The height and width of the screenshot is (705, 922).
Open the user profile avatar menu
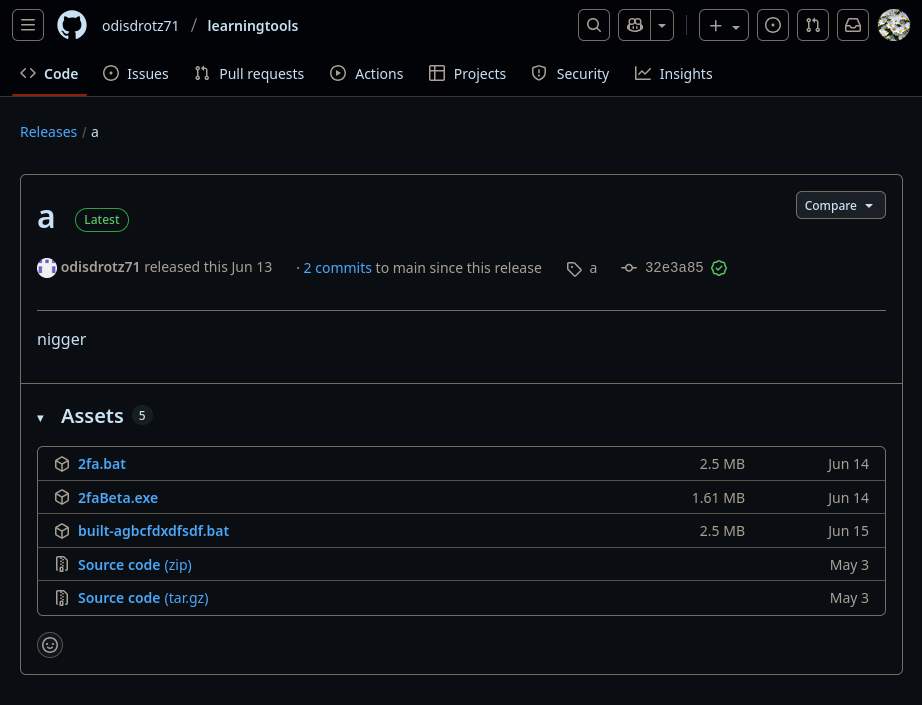pos(893,26)
